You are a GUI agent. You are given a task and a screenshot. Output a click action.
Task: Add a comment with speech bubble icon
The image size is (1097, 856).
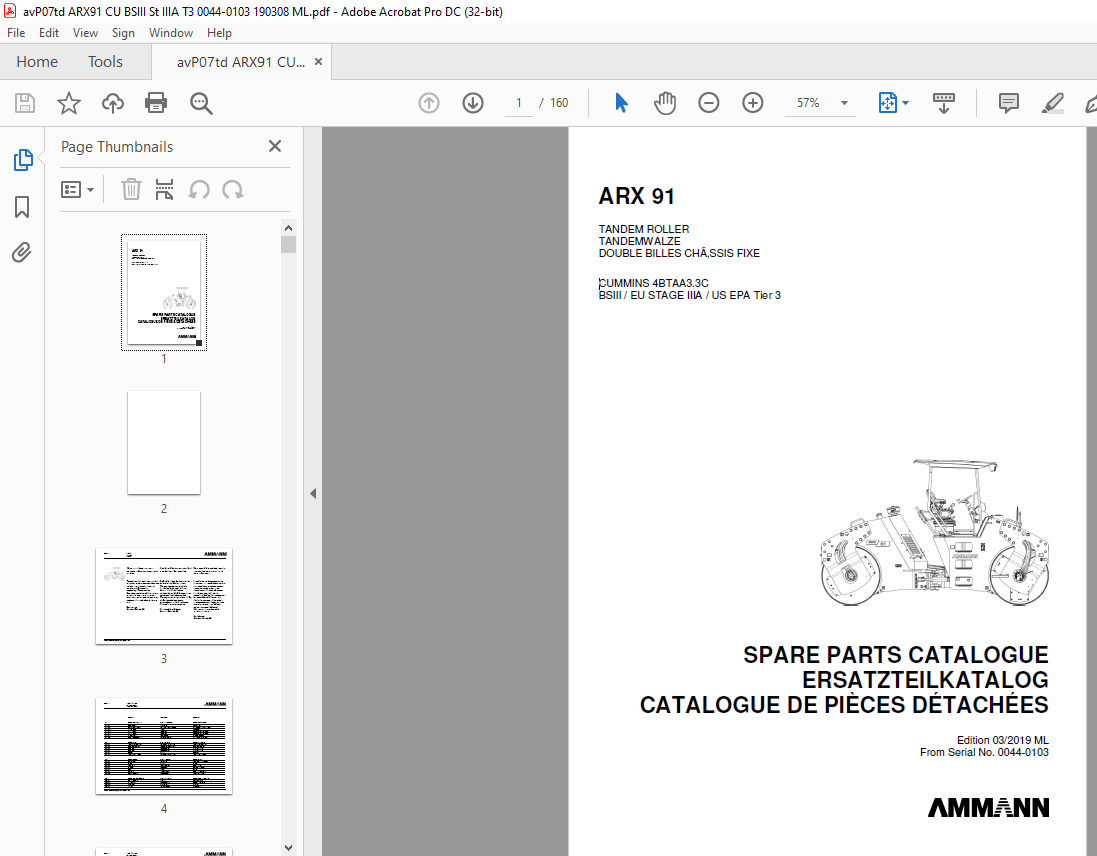[1009, 104]
